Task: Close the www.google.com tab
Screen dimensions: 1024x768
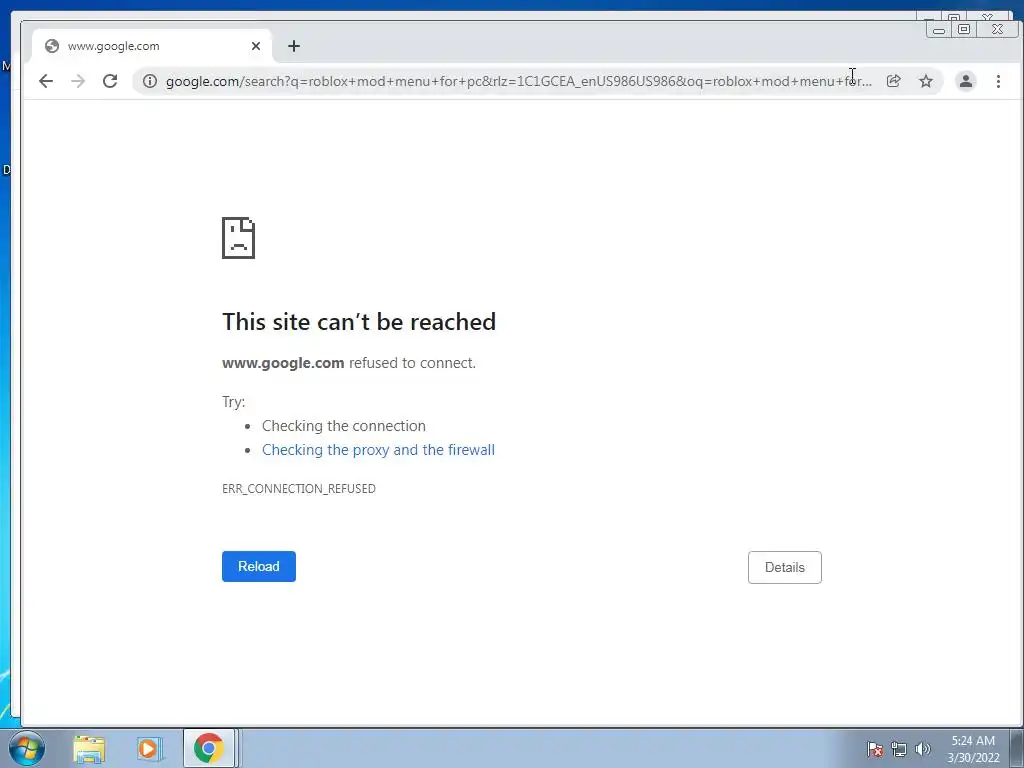Action: coord(255,46)
